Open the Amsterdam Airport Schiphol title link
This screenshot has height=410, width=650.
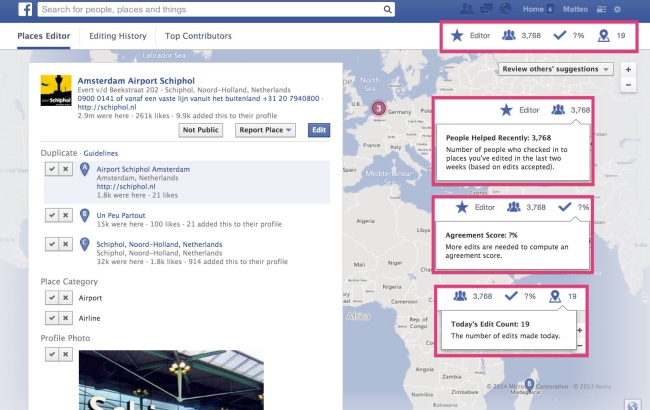(136, 81)
